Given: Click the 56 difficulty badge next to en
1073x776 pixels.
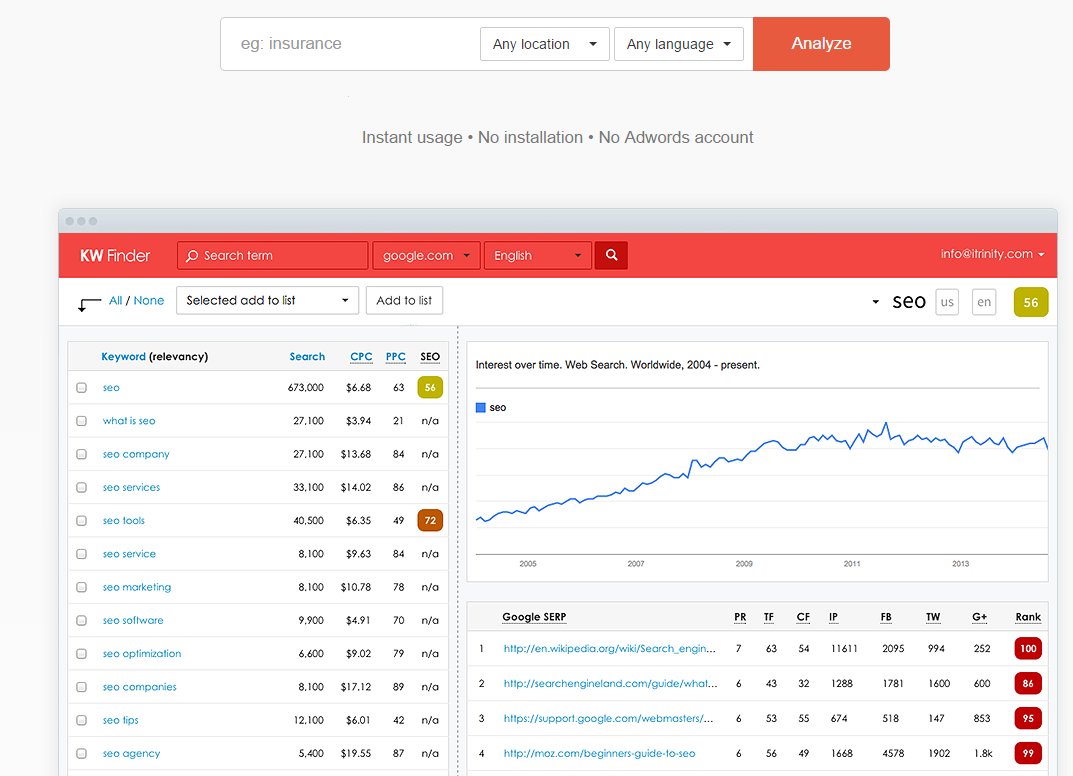Looking at the screenshot, I should point(1031,302).
